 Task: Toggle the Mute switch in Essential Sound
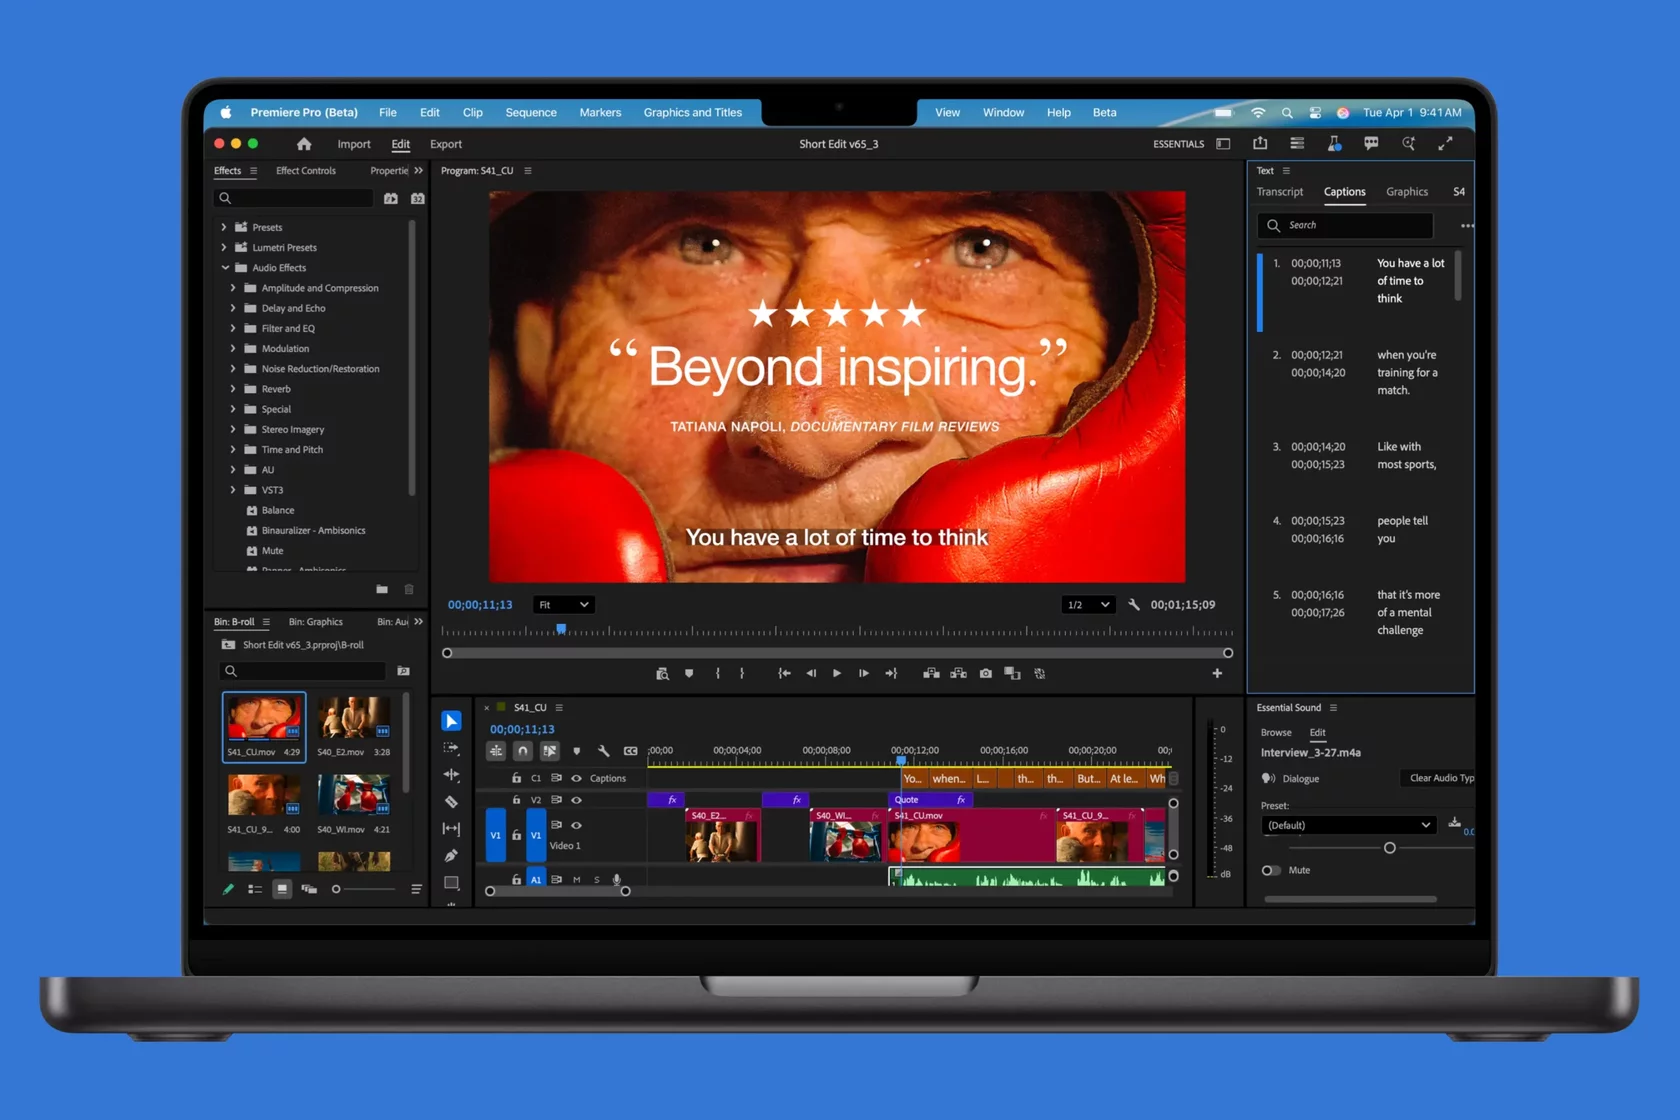(1270, 870)
